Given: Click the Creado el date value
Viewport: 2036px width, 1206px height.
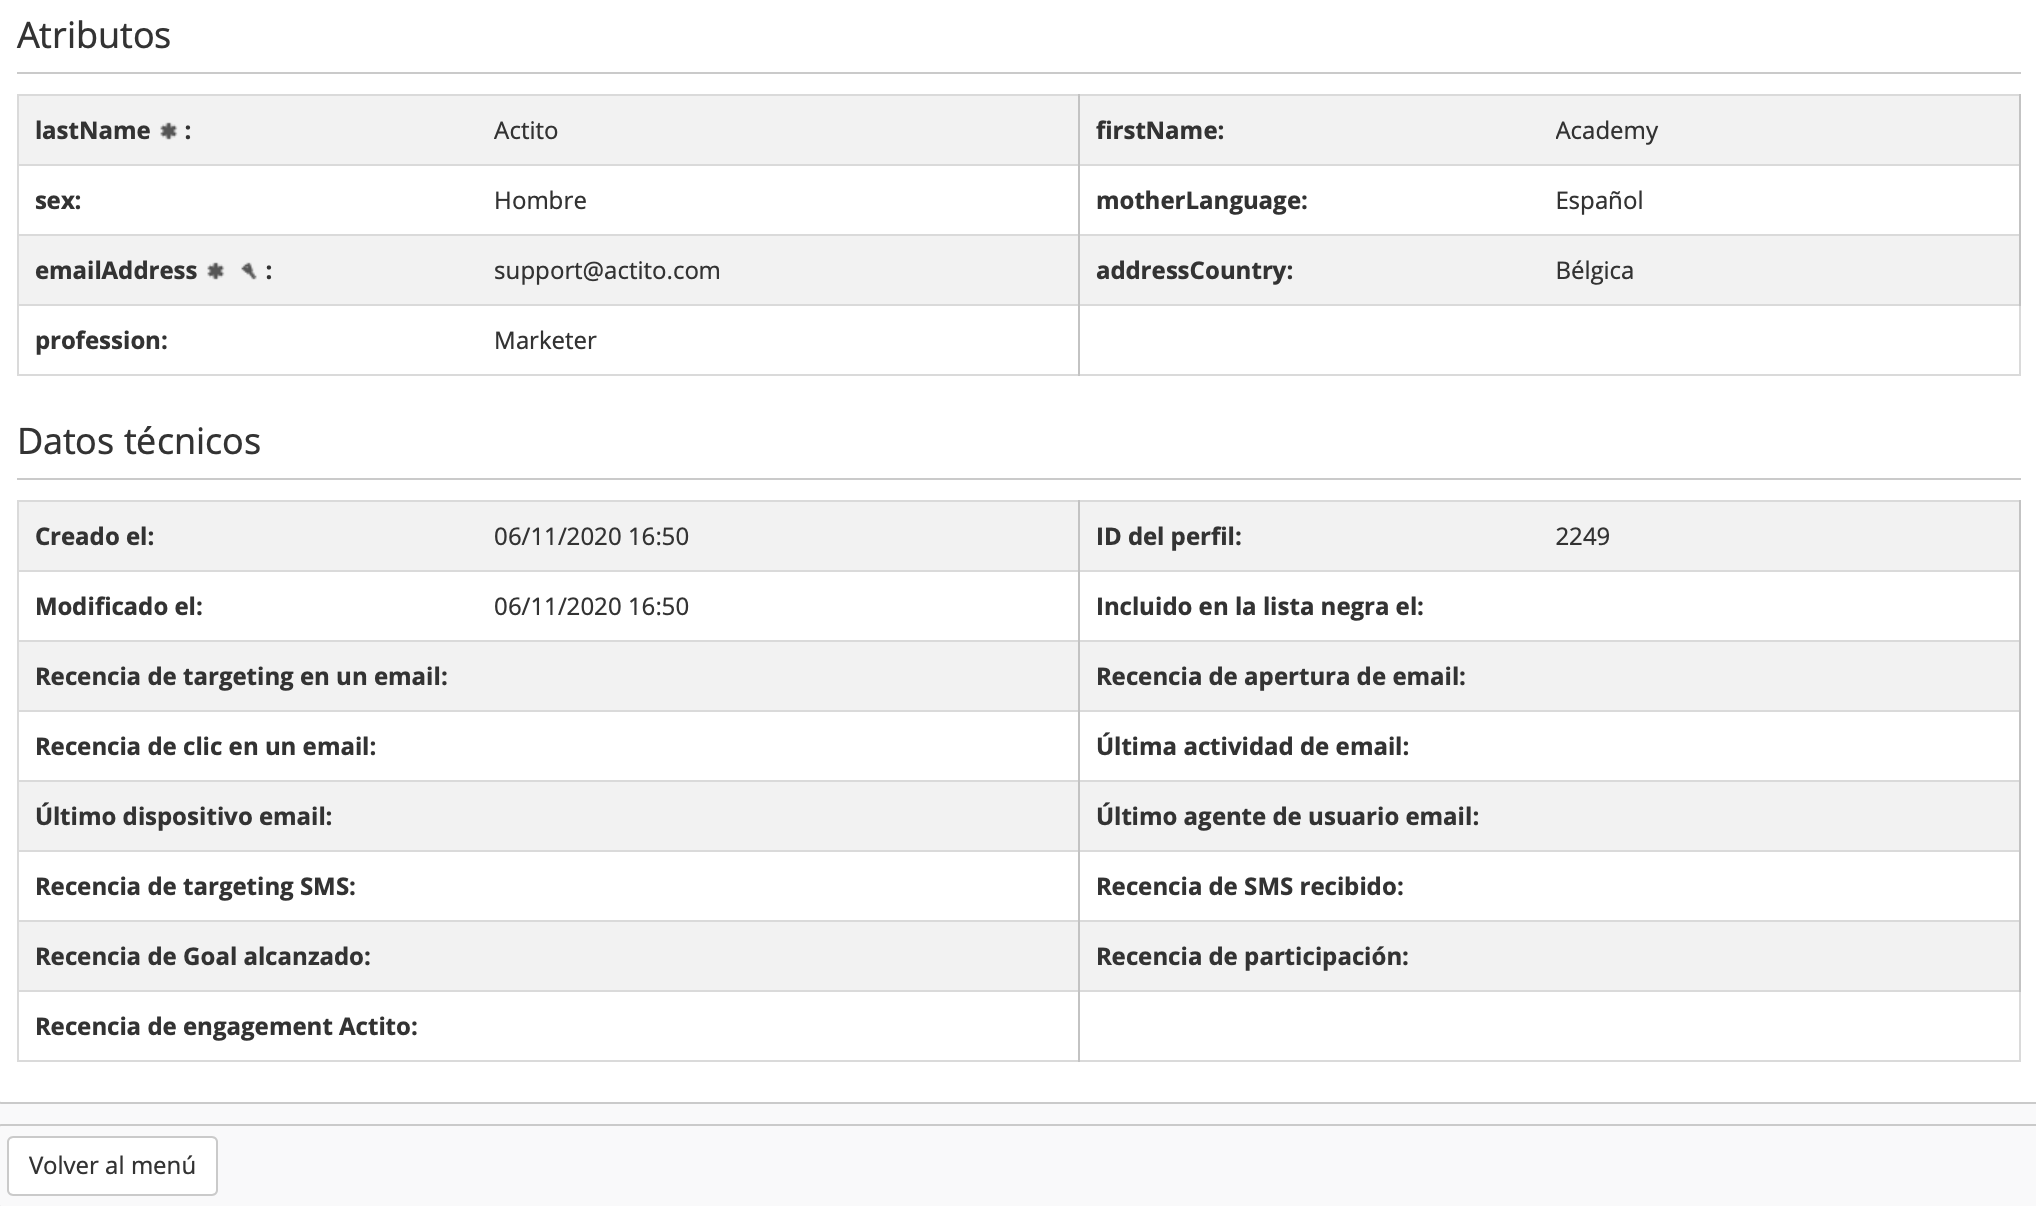Looking at the screenshot, I should 590,537.
